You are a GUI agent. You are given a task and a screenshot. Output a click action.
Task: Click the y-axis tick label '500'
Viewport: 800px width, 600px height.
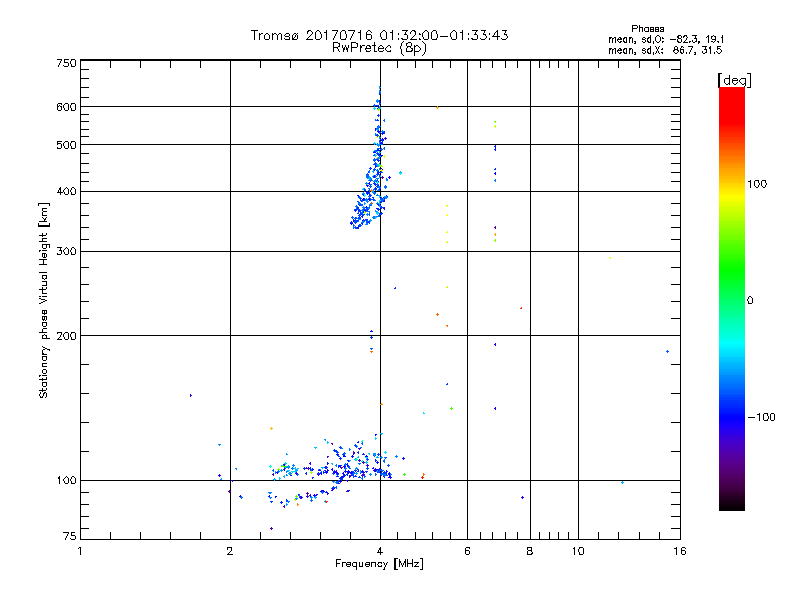click(x=66, y=145)
